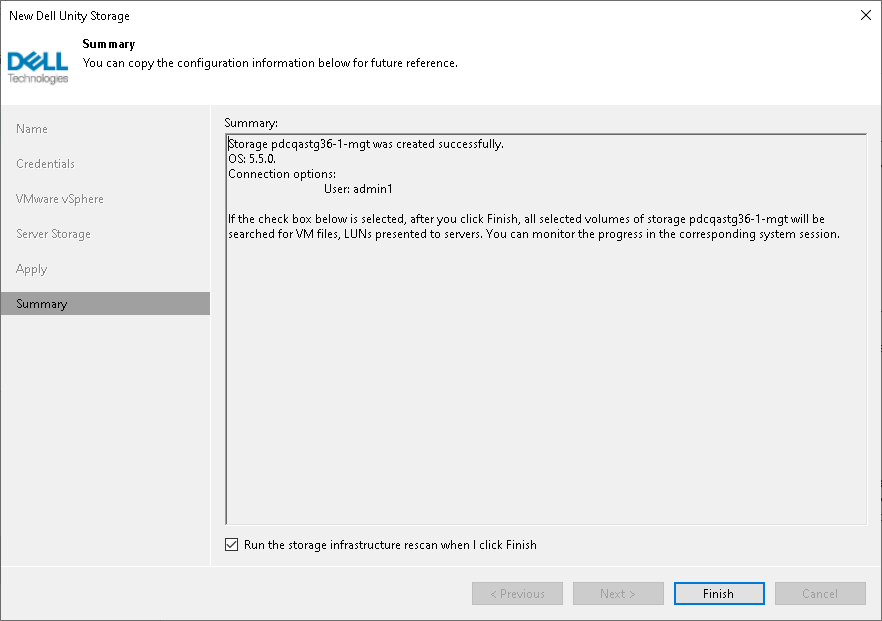Screen dimensions: 882x621
Task: Select the Name wizard step
Action: tap(32, 129)
